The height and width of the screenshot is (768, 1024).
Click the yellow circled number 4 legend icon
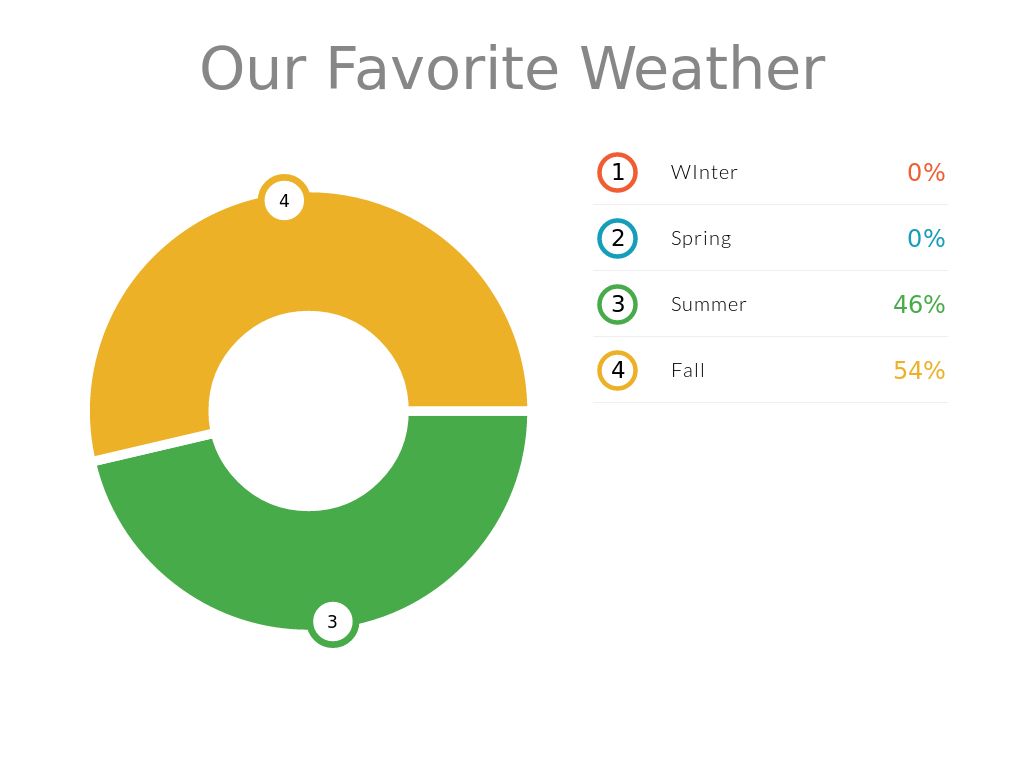pyautogui.click(x=617, y=370)
